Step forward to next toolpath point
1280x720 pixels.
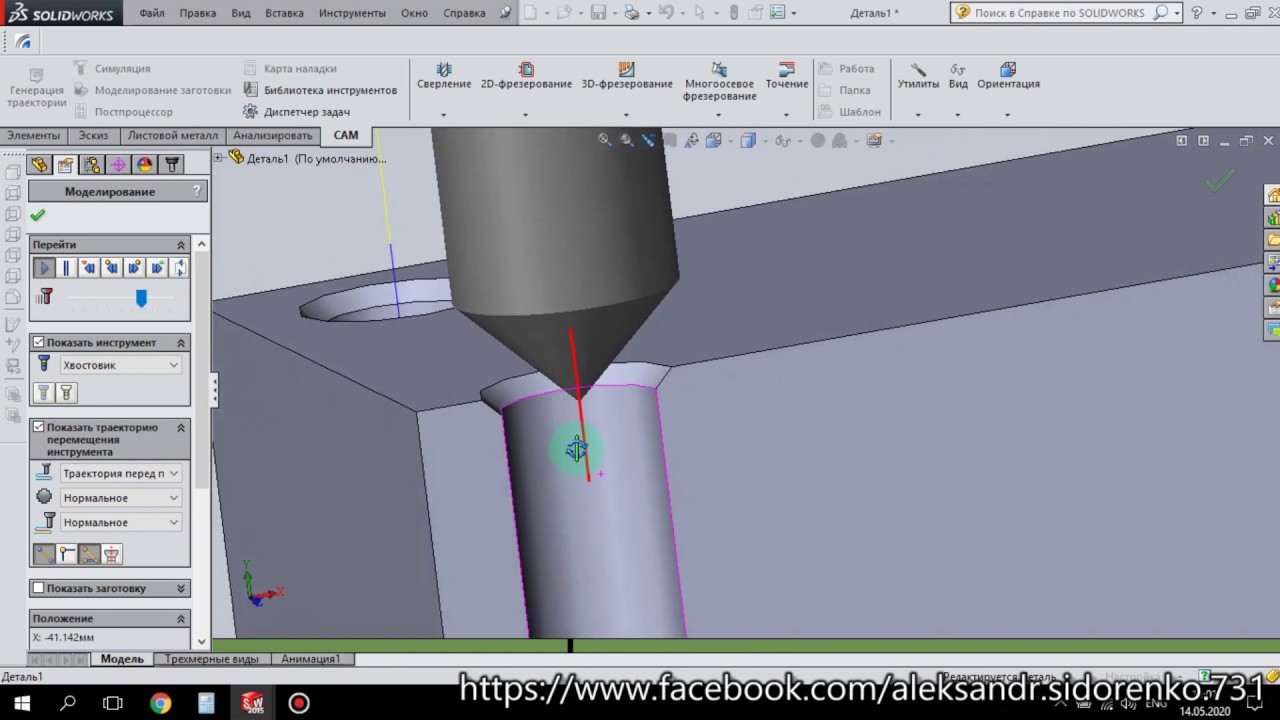(x=134, y=267)
